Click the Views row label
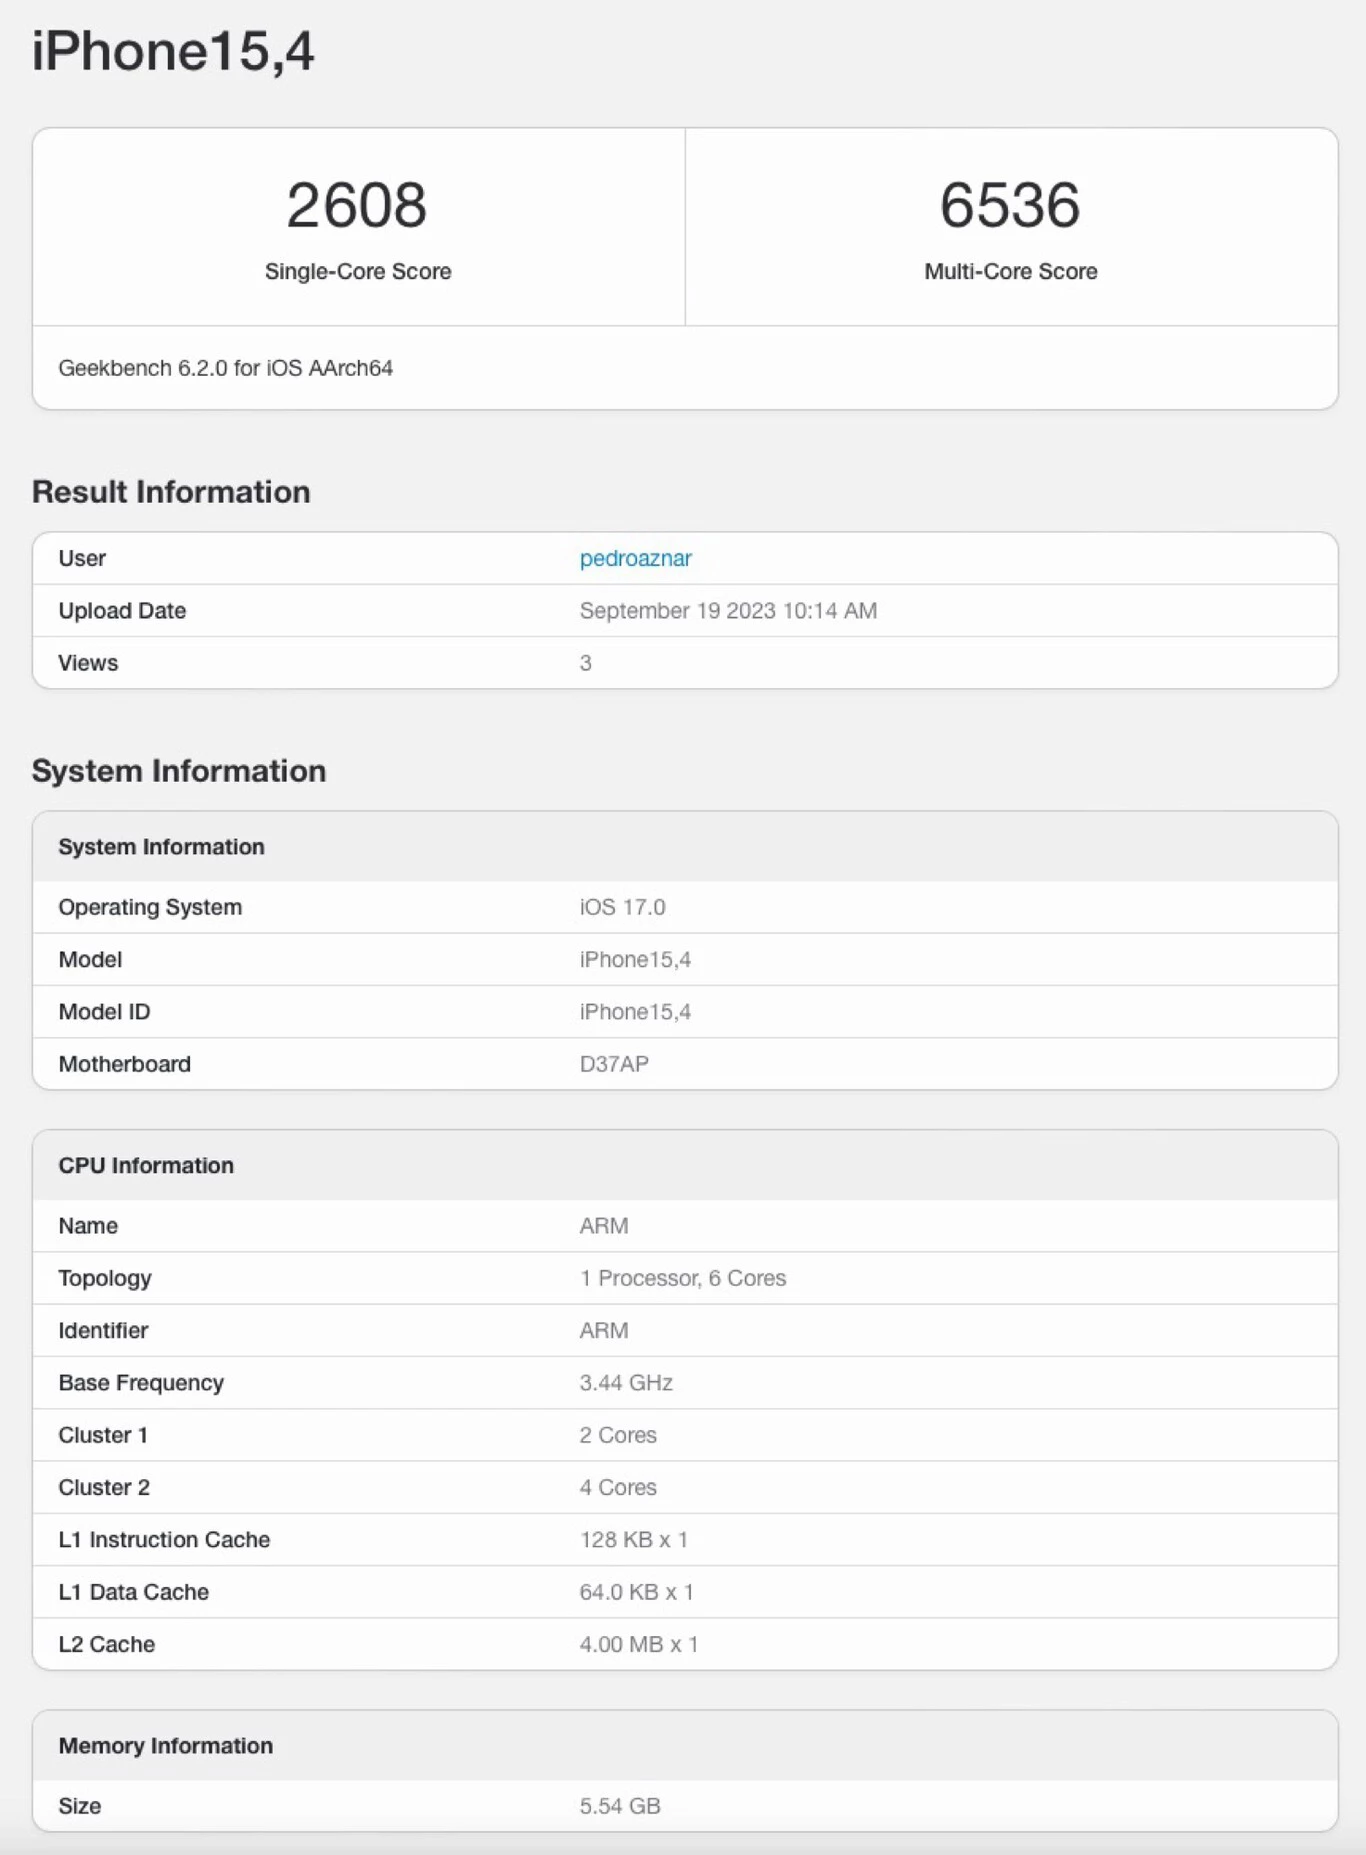The height and width of the screenshot is (1855, 1366). tap(88, 663)
